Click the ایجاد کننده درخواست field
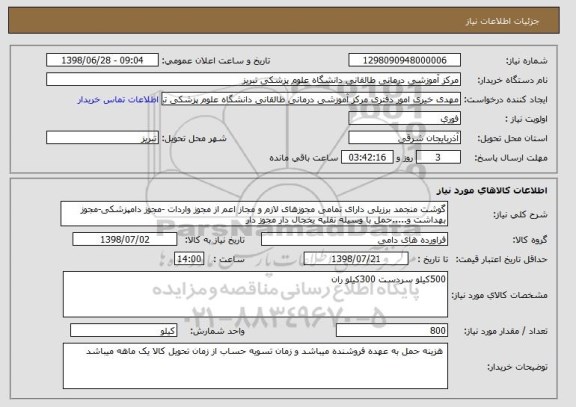The image size is (576, 407). coord(311,99)
